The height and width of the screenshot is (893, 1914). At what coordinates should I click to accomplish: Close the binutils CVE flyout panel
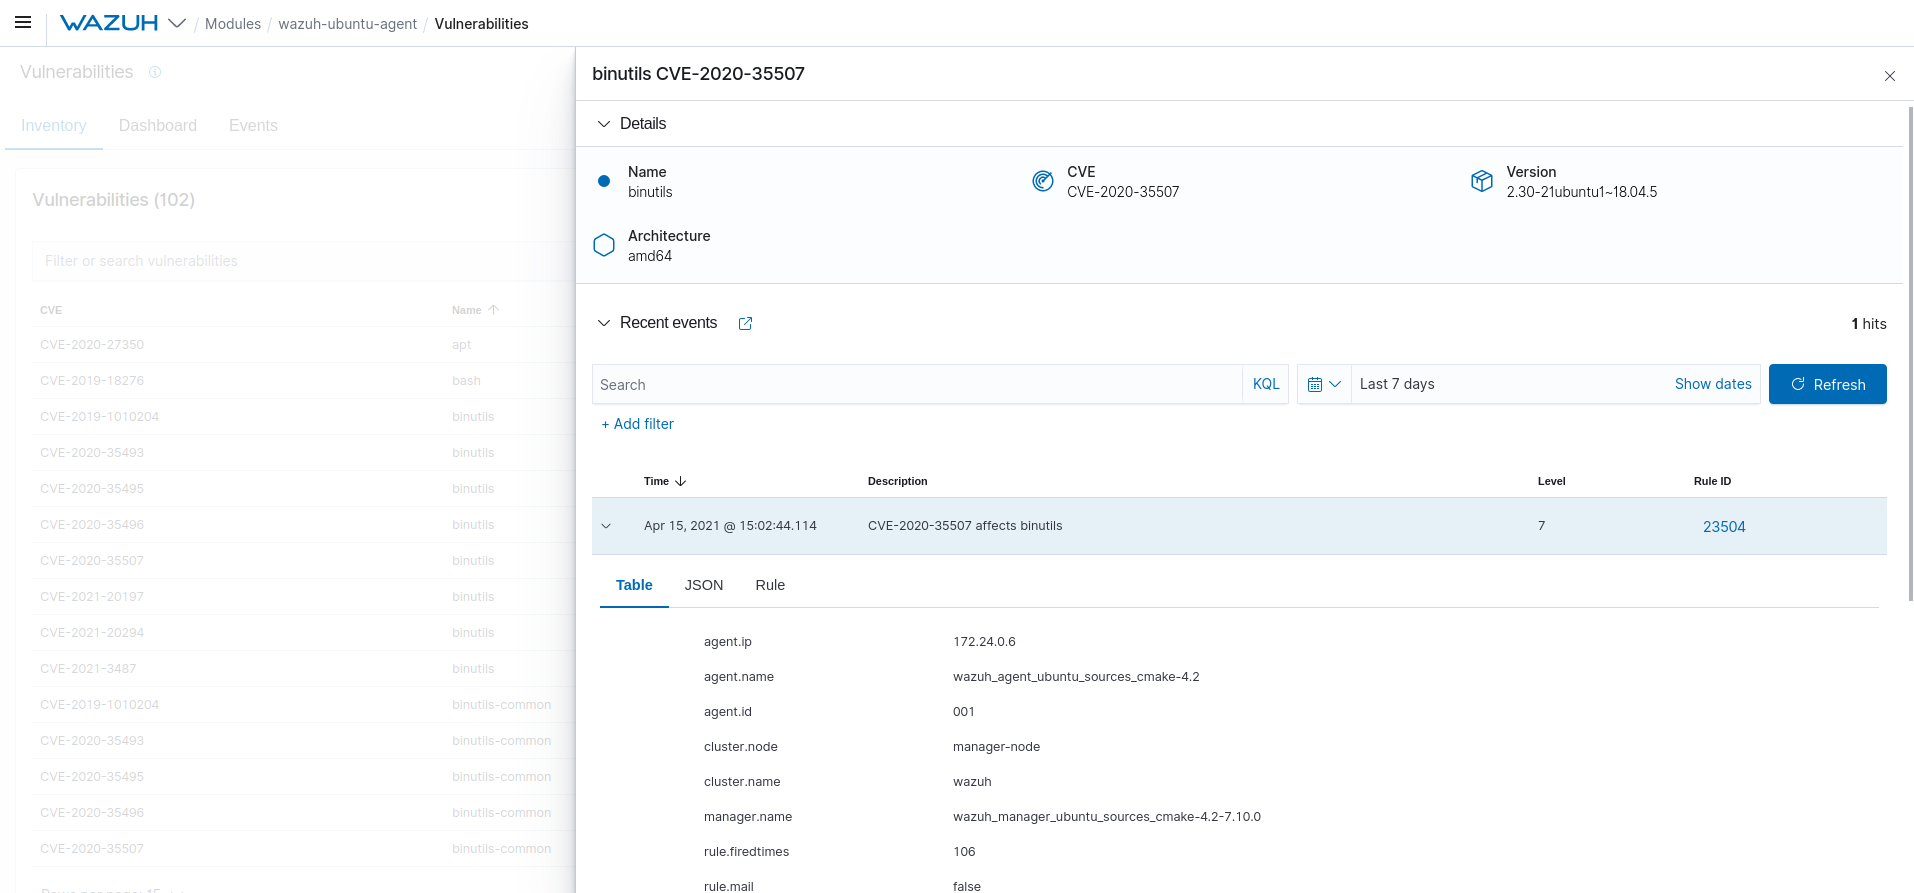(1889, 76)
